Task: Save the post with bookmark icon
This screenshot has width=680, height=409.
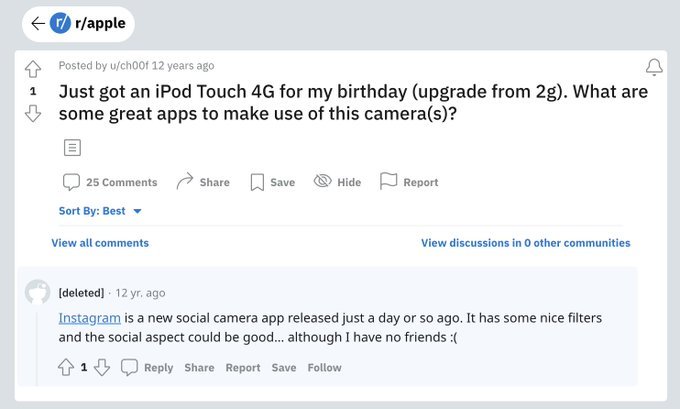Action: click(x=273, y=182)
